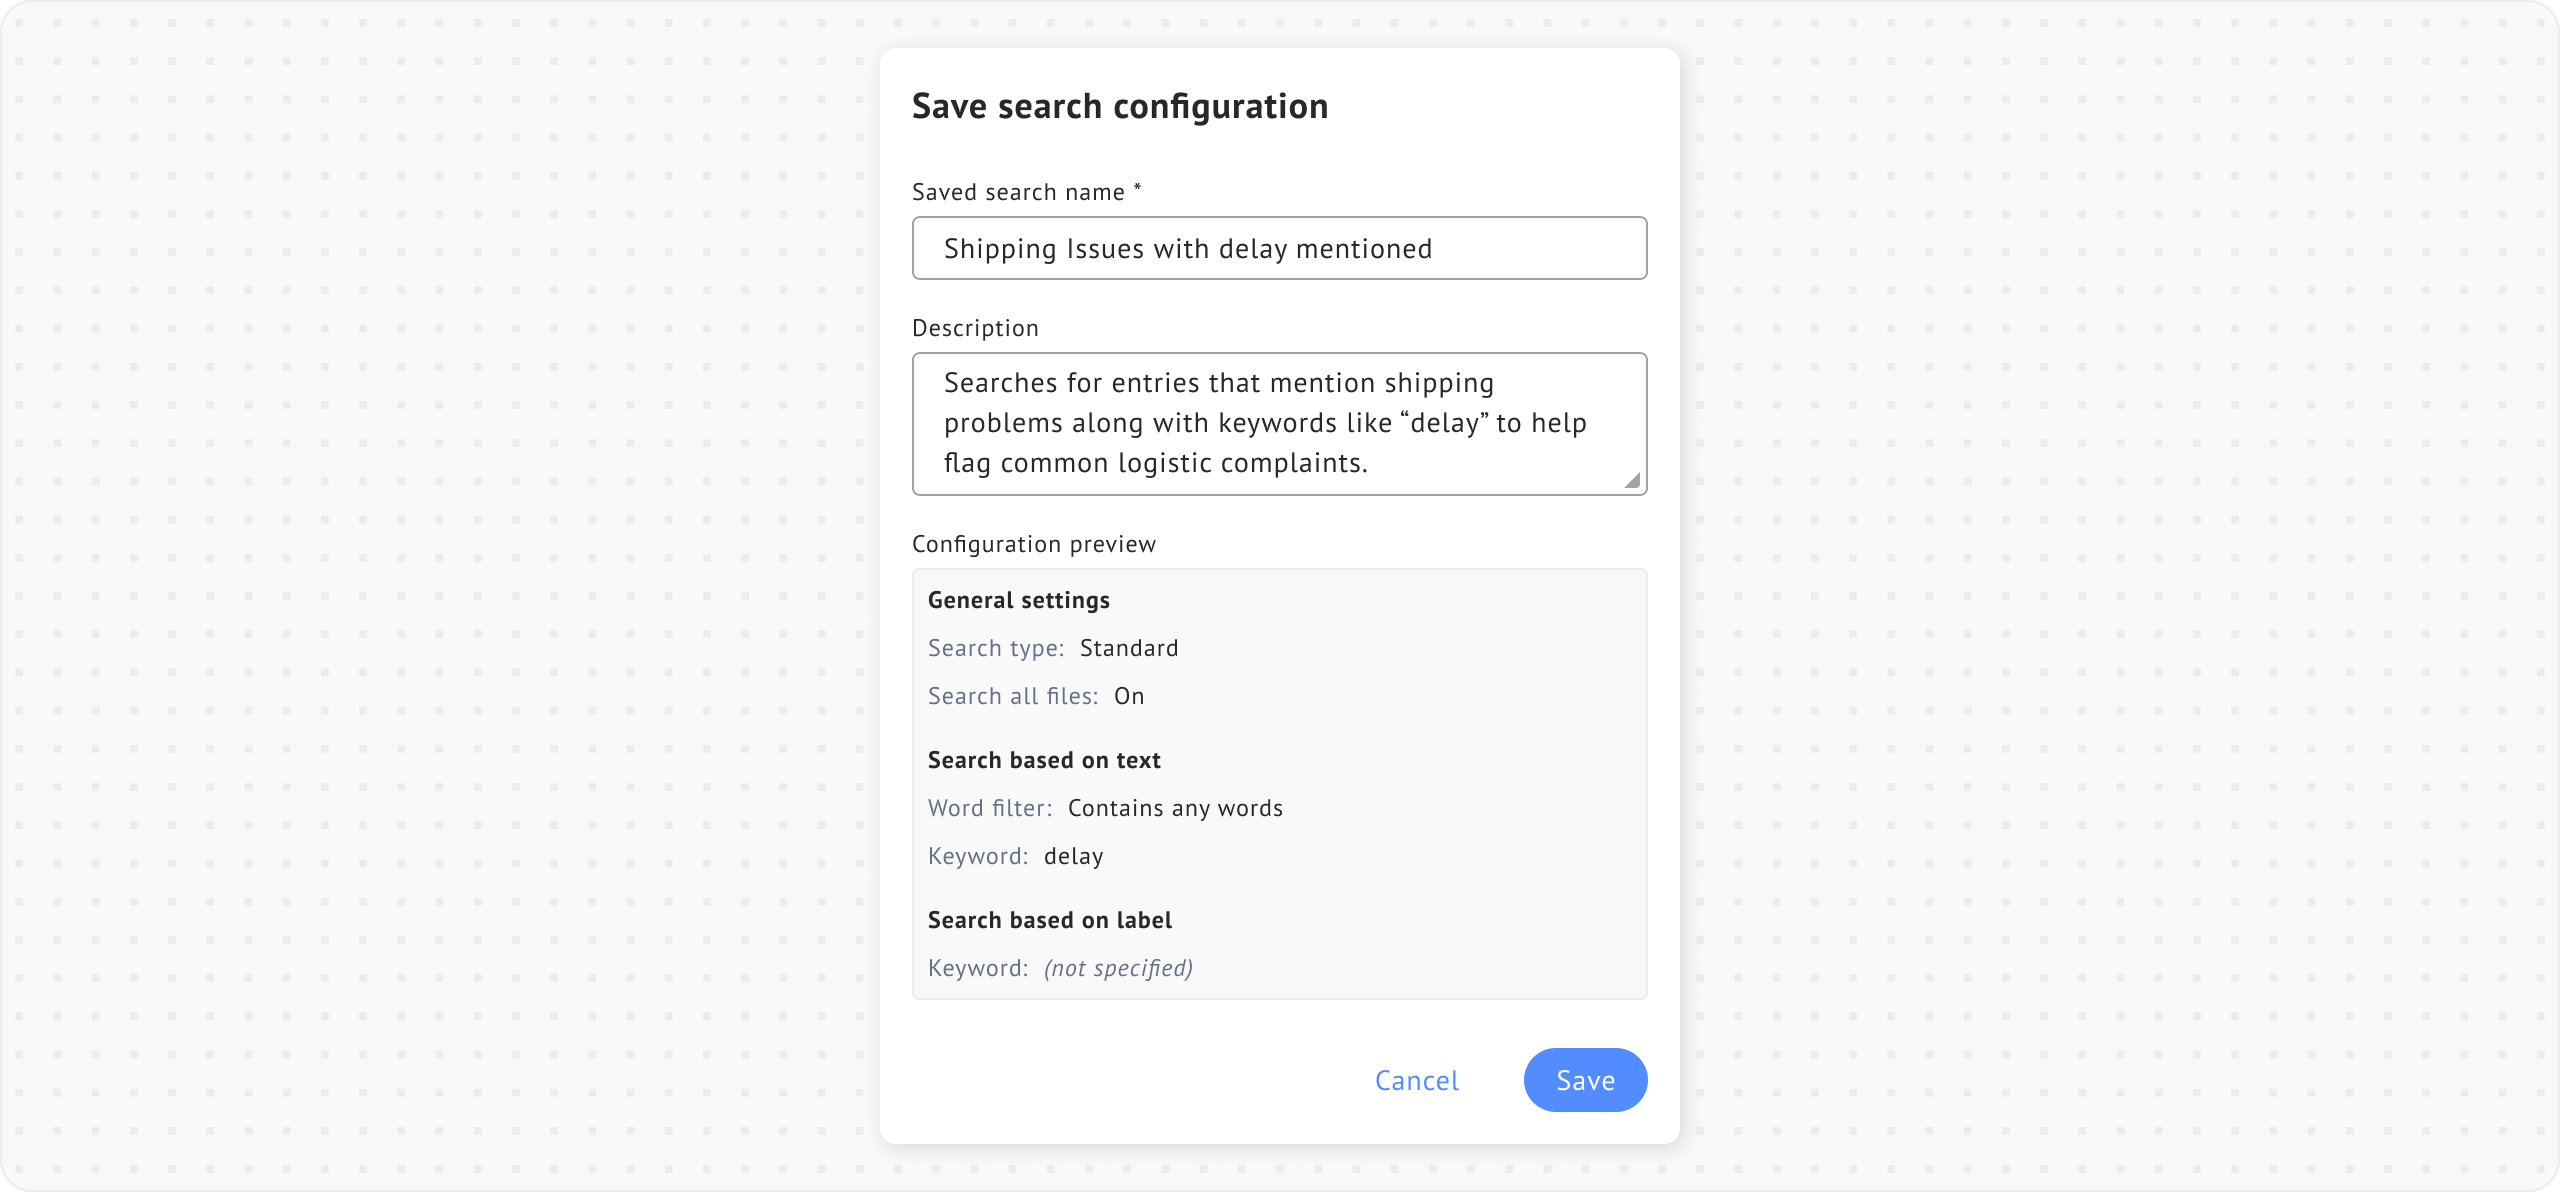Screen dimensions: 2560x1192
Task: Click the 'Description' field label
Action: (x=975, y=328)
